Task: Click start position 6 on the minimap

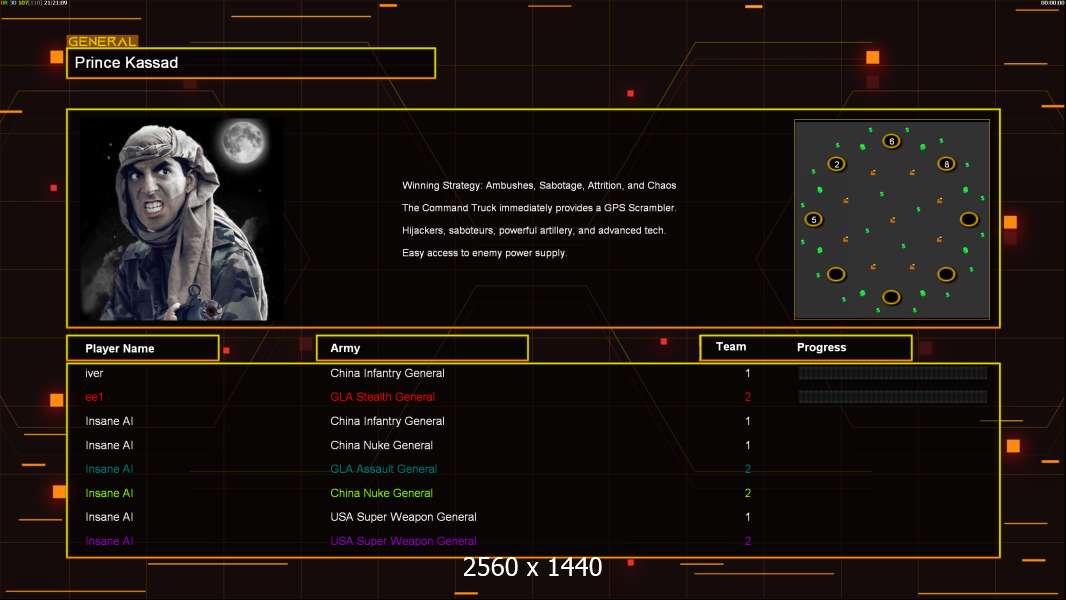Action: (x=891, y=141)
